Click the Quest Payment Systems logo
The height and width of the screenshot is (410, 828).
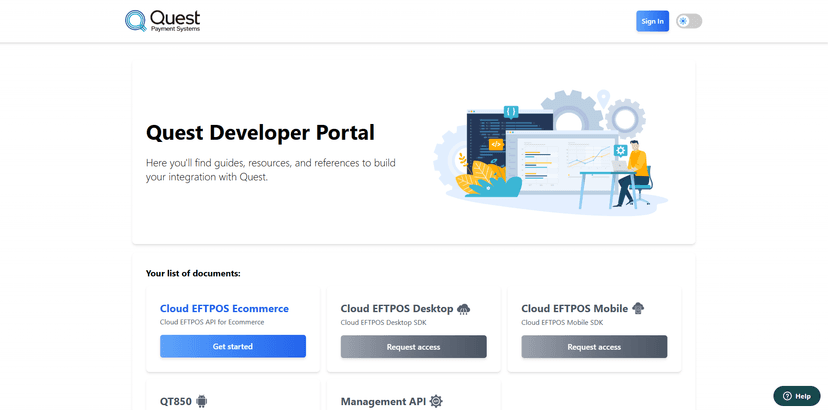tap(163, 21)
